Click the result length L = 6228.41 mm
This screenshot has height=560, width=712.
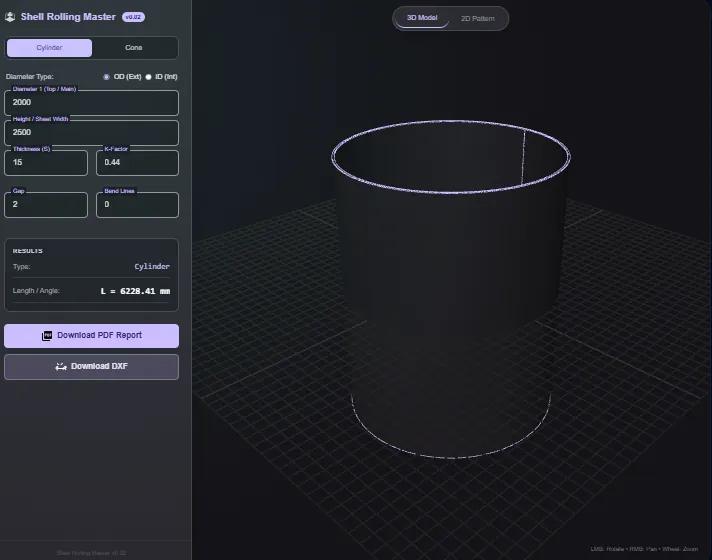tap(135, 291)
